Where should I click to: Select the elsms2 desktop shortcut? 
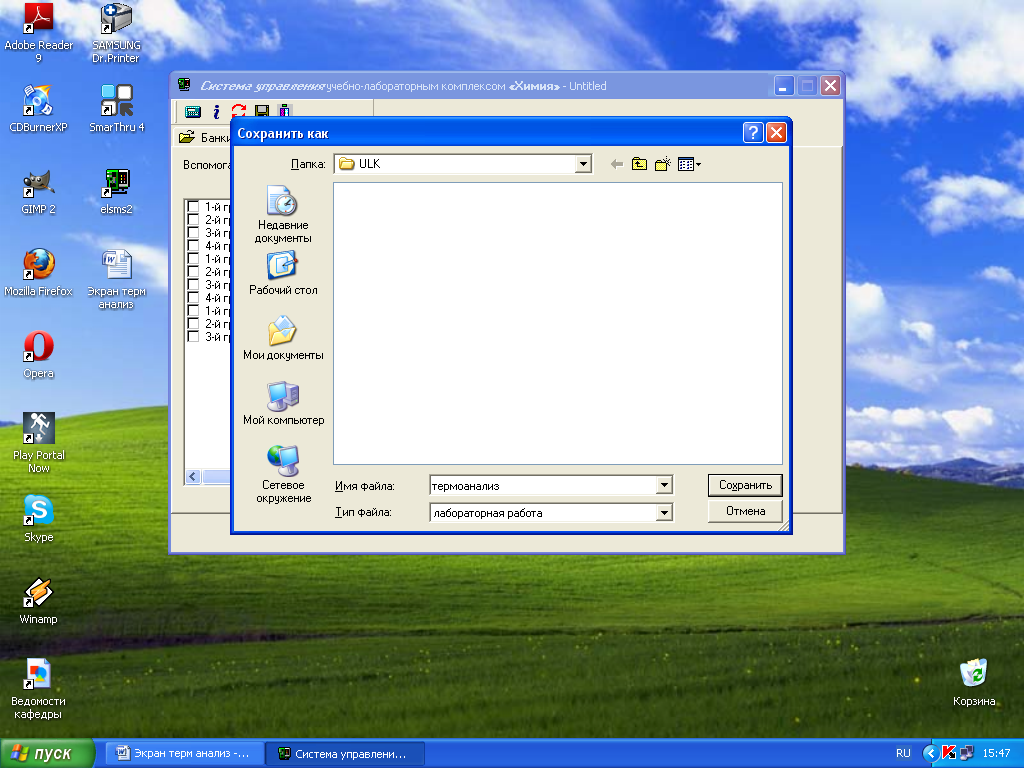[x=116, y=191]
